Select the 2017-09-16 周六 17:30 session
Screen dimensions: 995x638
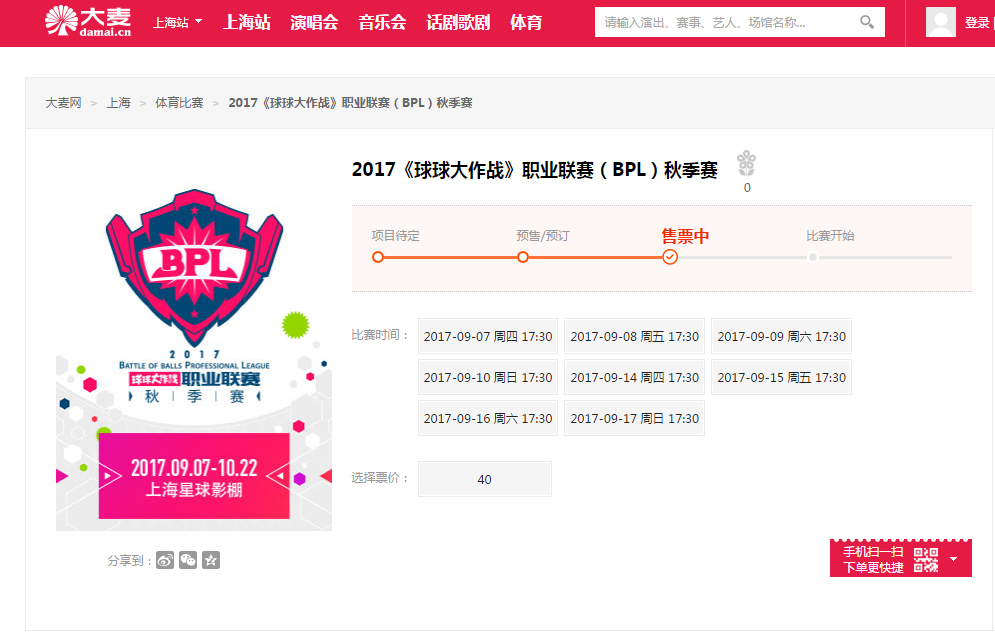[x=487, y=417]
